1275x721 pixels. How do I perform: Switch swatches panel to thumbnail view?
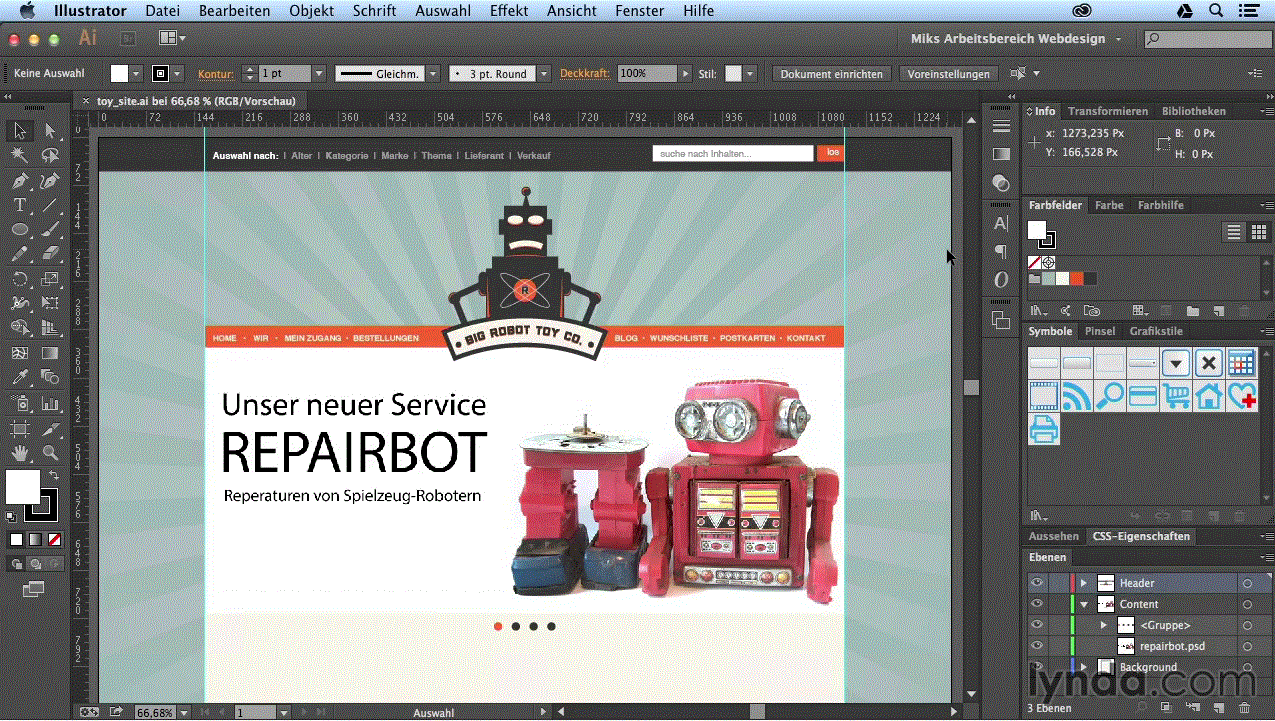click(x=1258, y=232)
